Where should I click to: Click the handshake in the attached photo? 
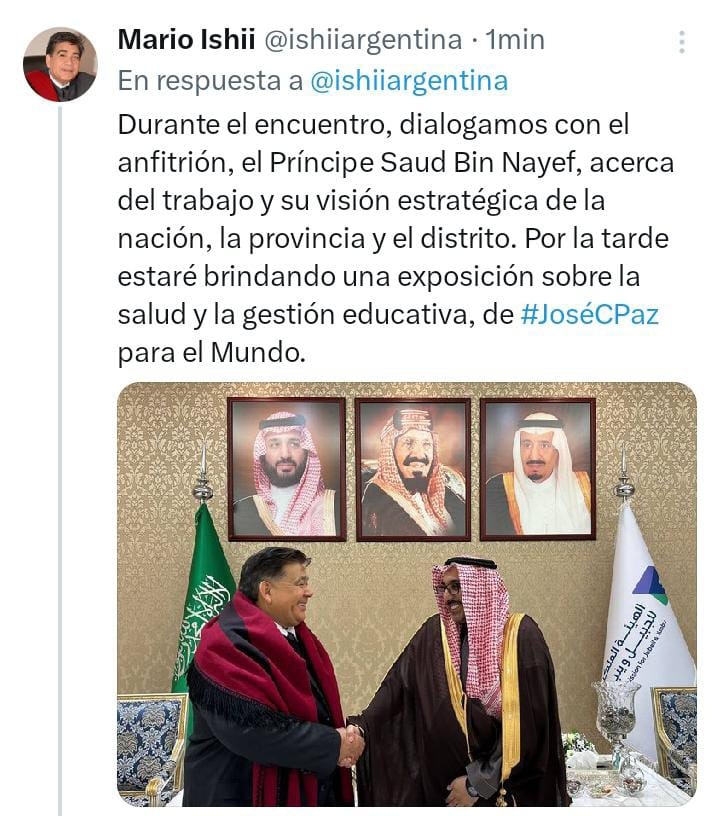(352, 745)
